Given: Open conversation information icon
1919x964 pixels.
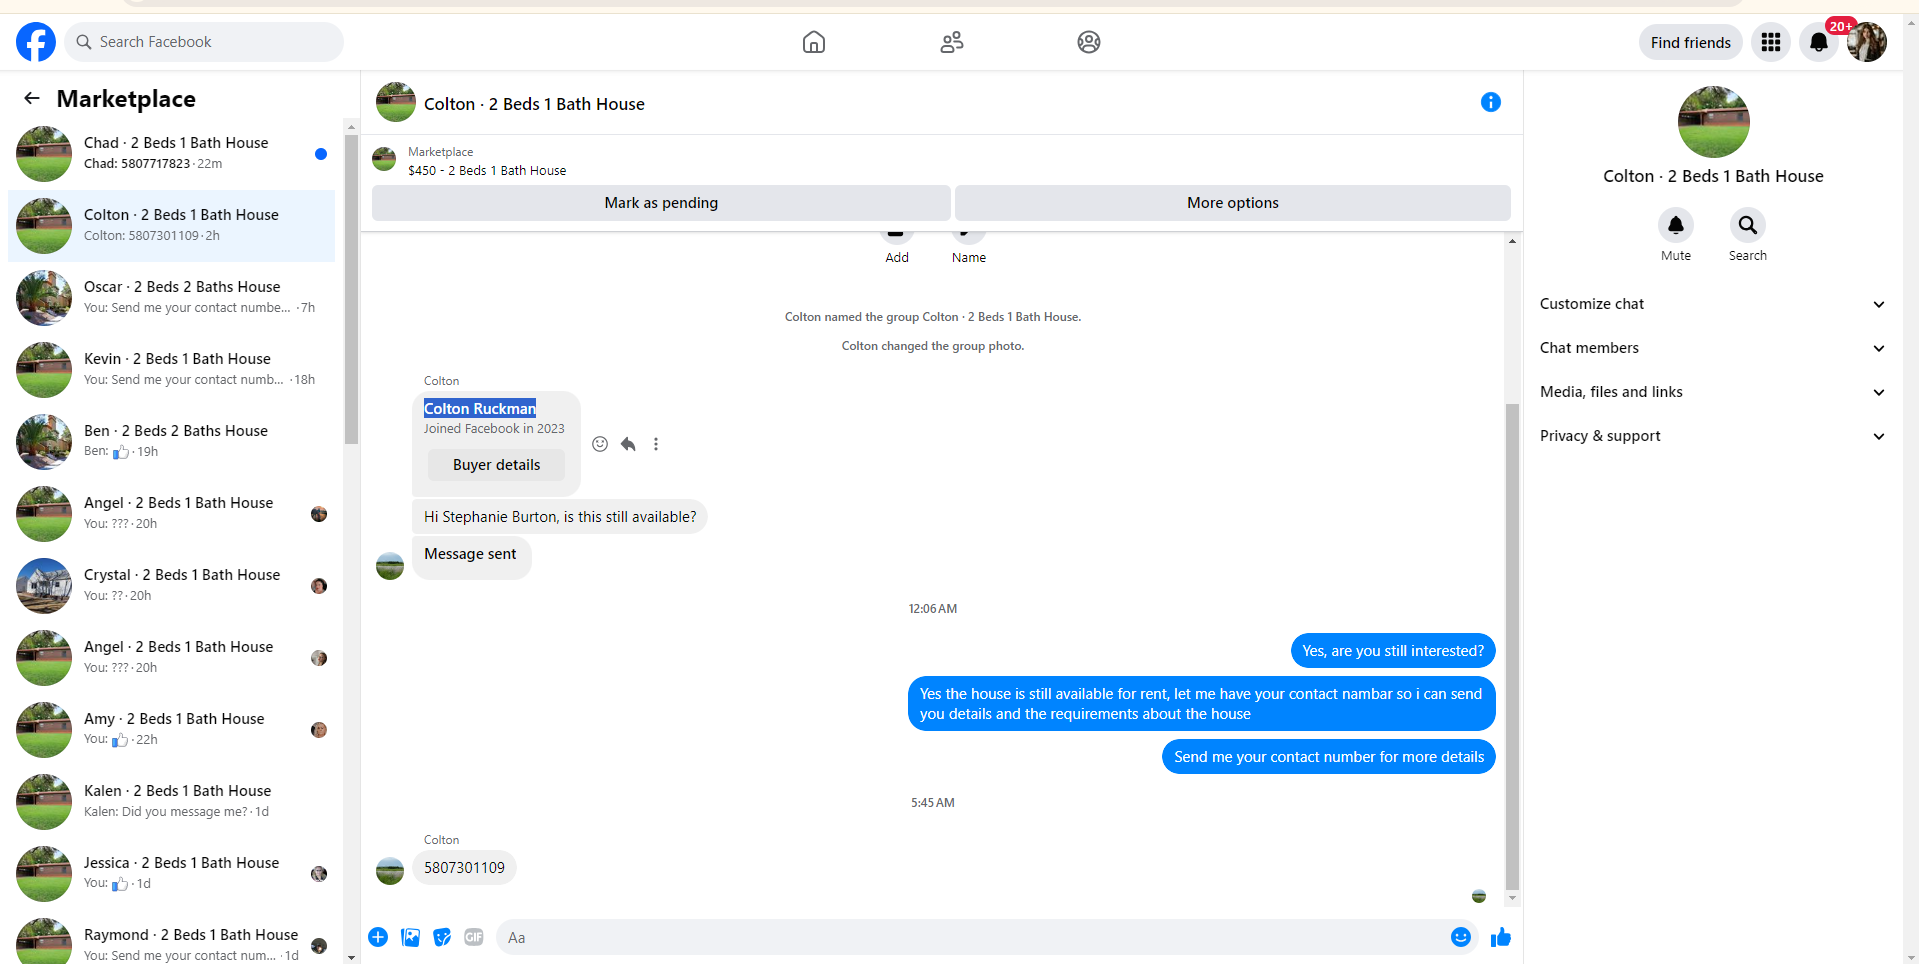Looking at the screenshot, I should tap(1491, 102).
